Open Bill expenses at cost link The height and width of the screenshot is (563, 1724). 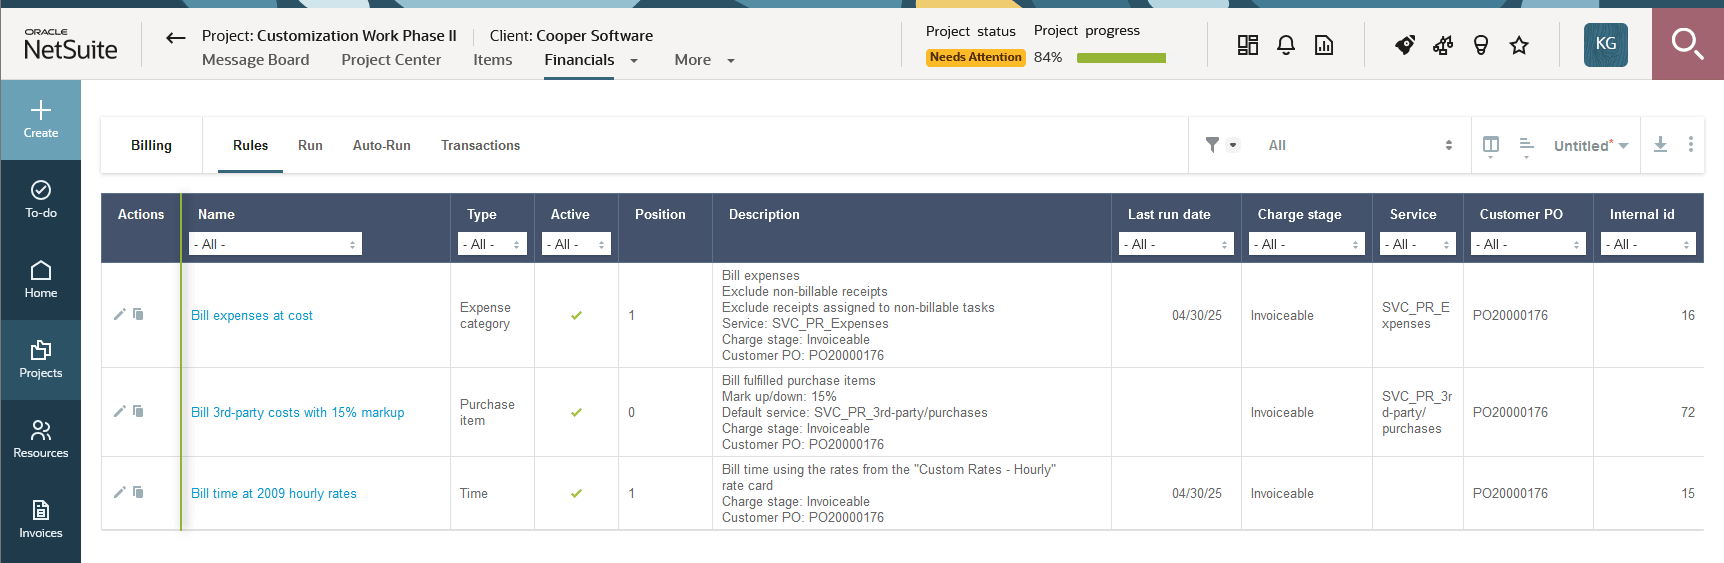252,315
